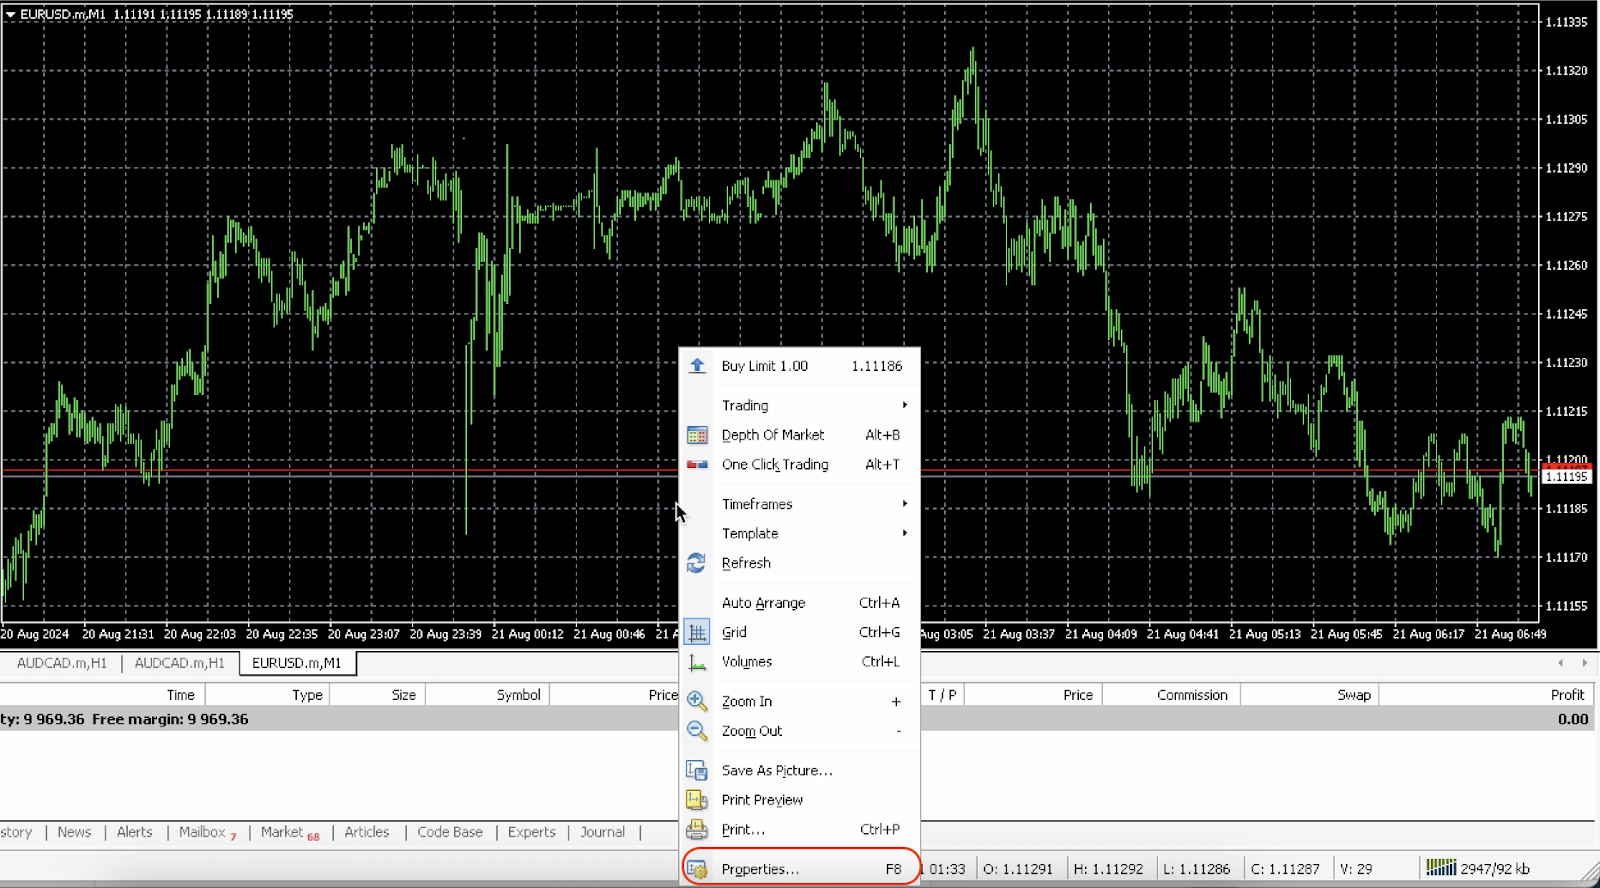Open the Articles terminal tab
The width and height of the screenshot is (1600, 888).
click(367, 832)
